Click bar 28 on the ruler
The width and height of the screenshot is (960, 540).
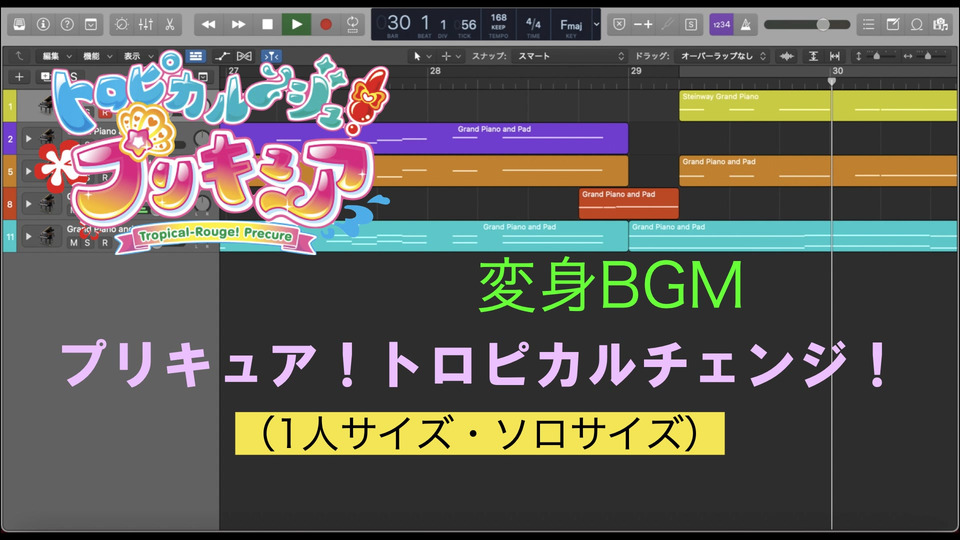435,71
